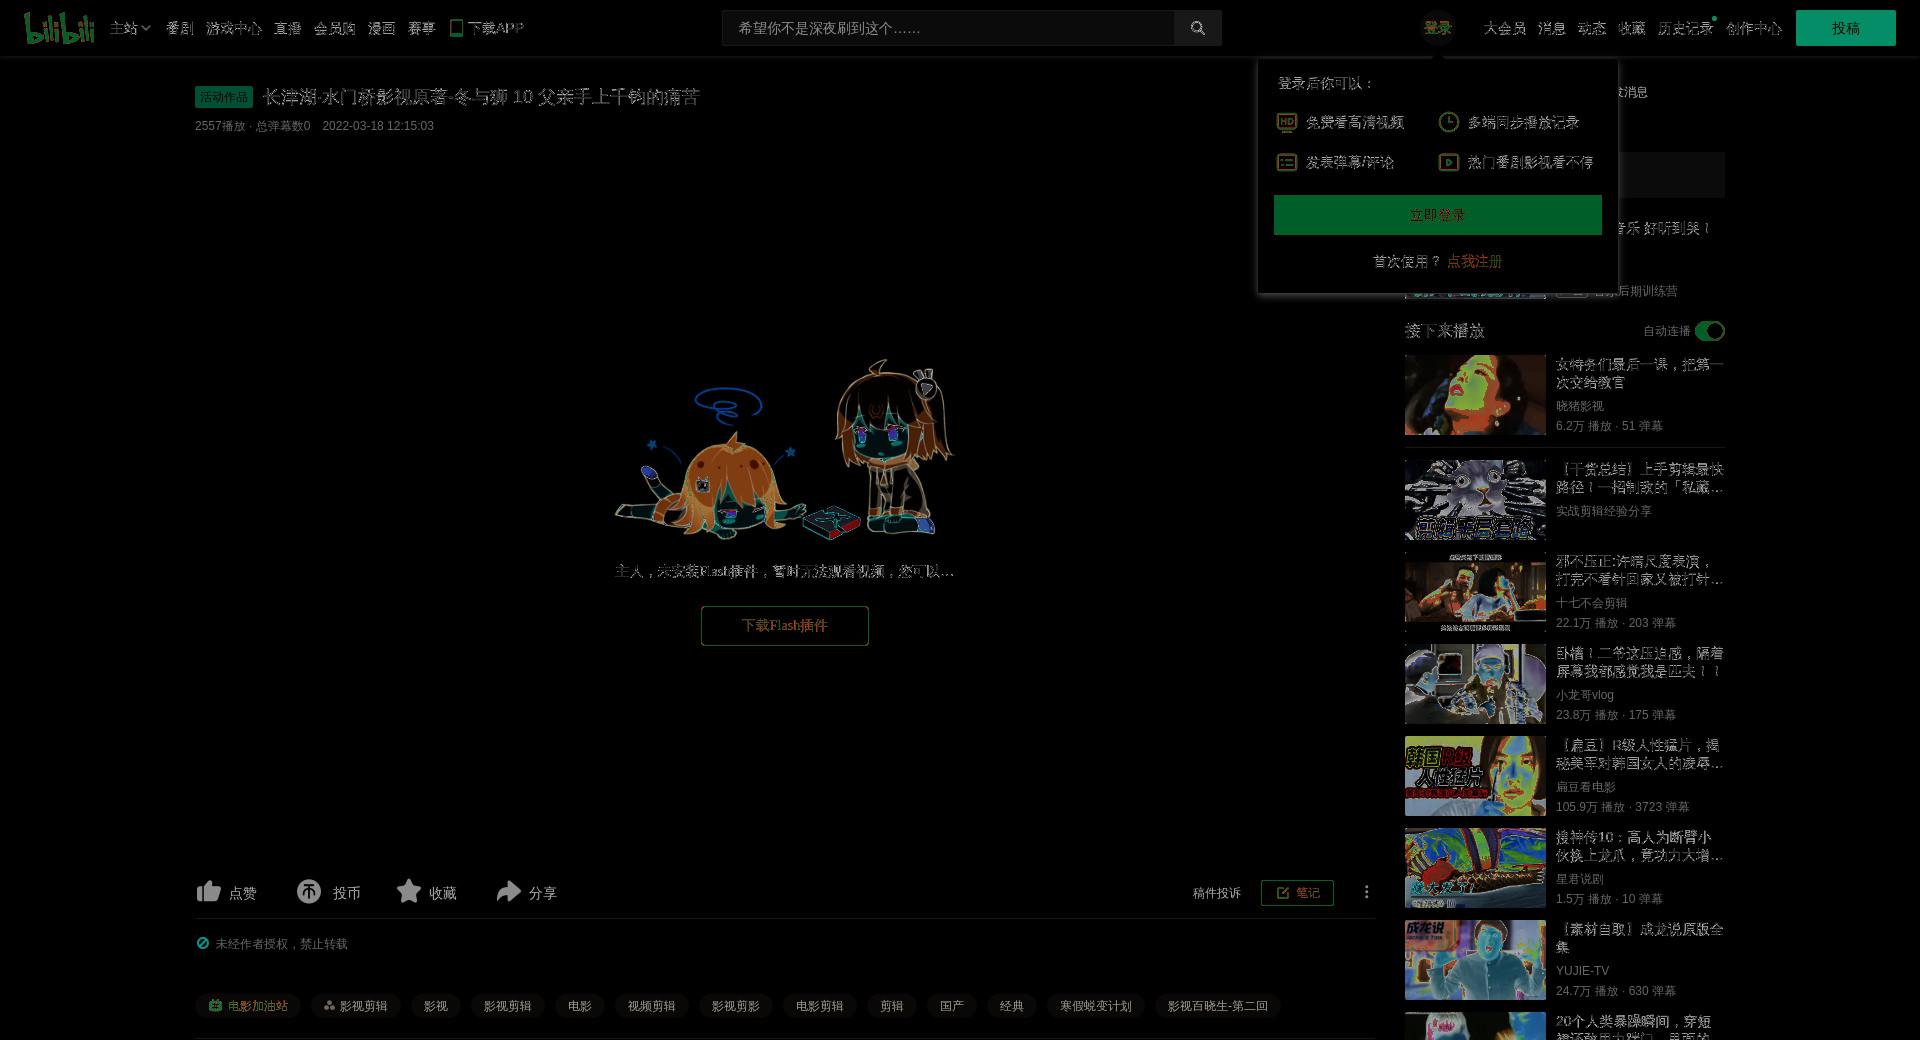1920x1040 pixels.
Task: Open the three-dot more options menu
Action: [1366, 892]
